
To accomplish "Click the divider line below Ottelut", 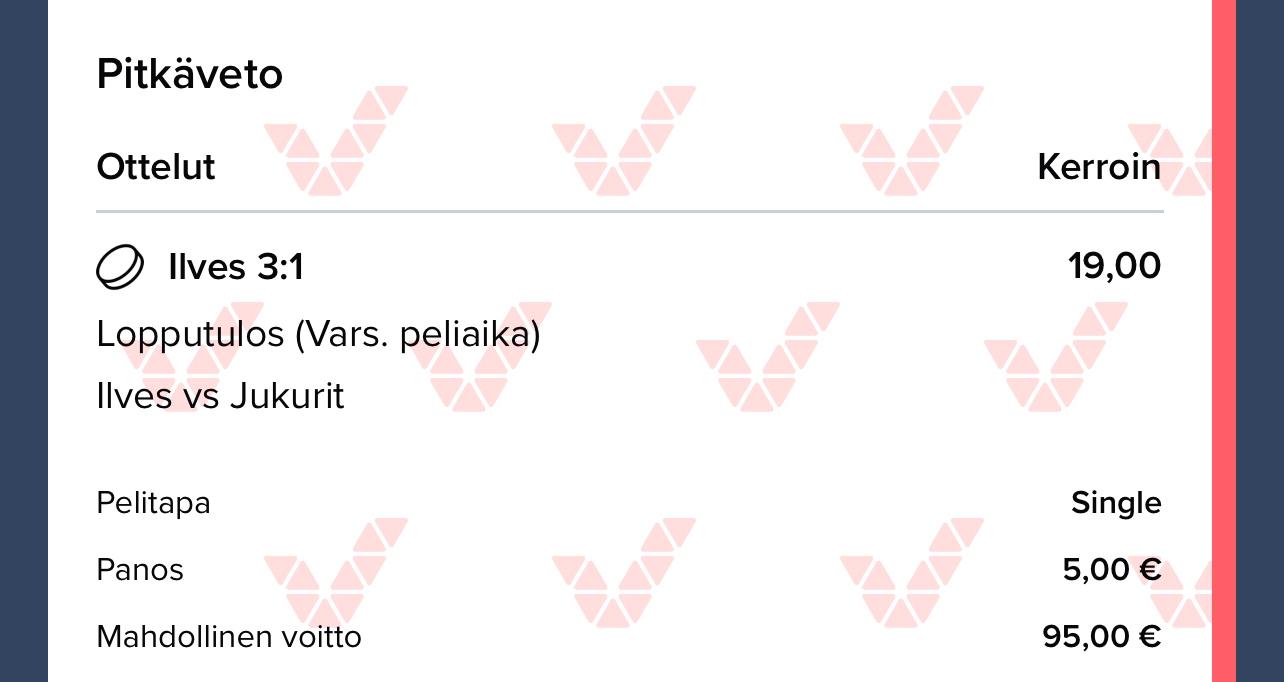I will (630, 212).
